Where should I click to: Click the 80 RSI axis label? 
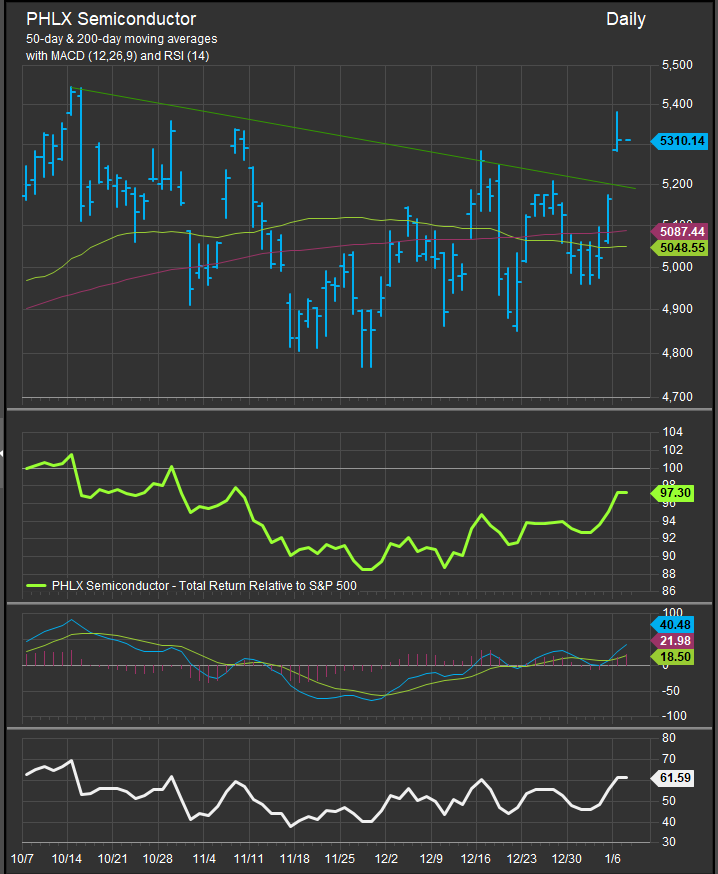pos(669,738)
